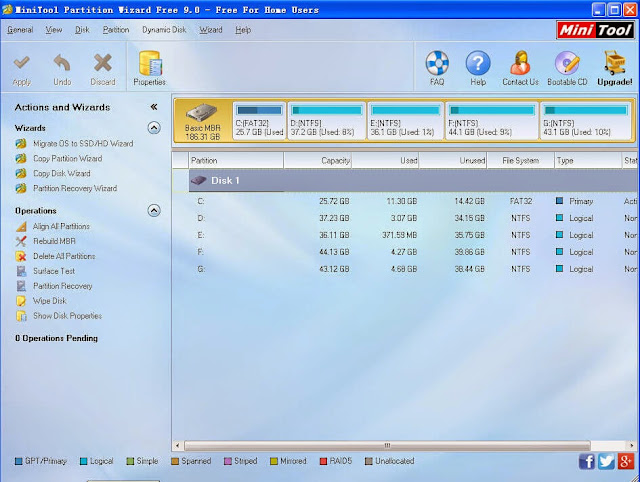
Task: Open the Help menu
Action: tap(243, 30)
